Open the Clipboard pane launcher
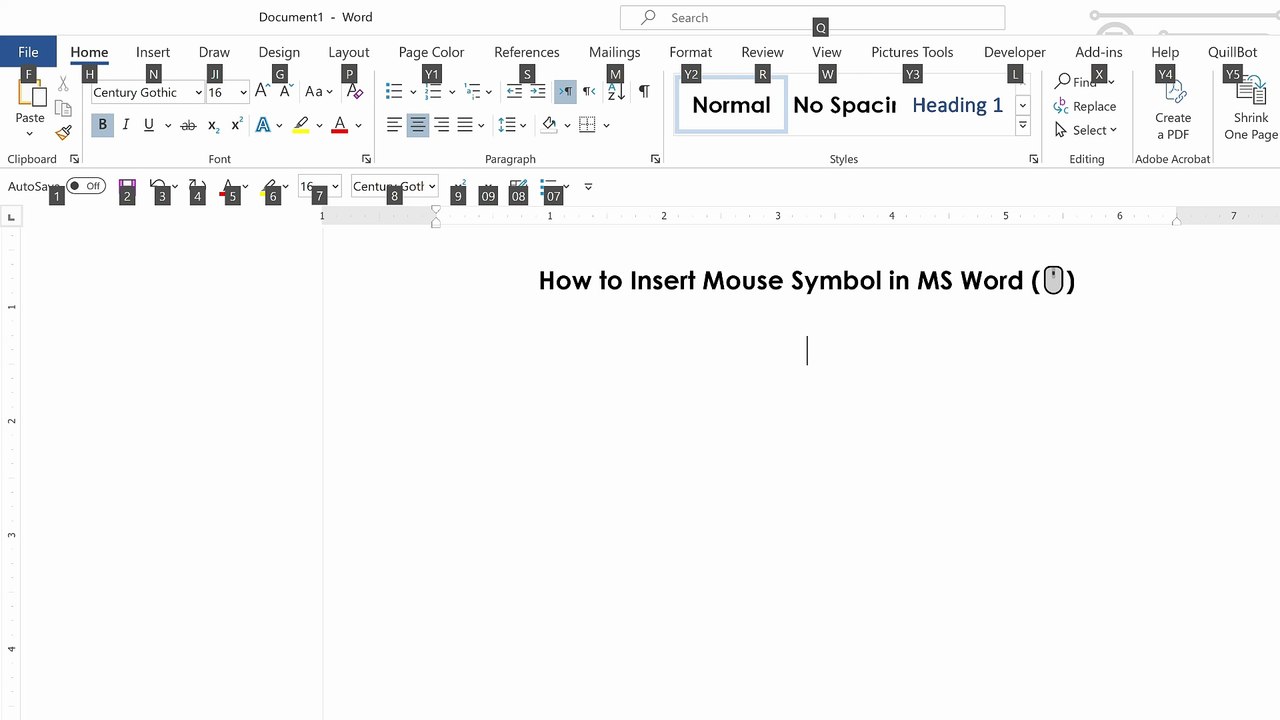1280x720 pixels. click(74, 159)
